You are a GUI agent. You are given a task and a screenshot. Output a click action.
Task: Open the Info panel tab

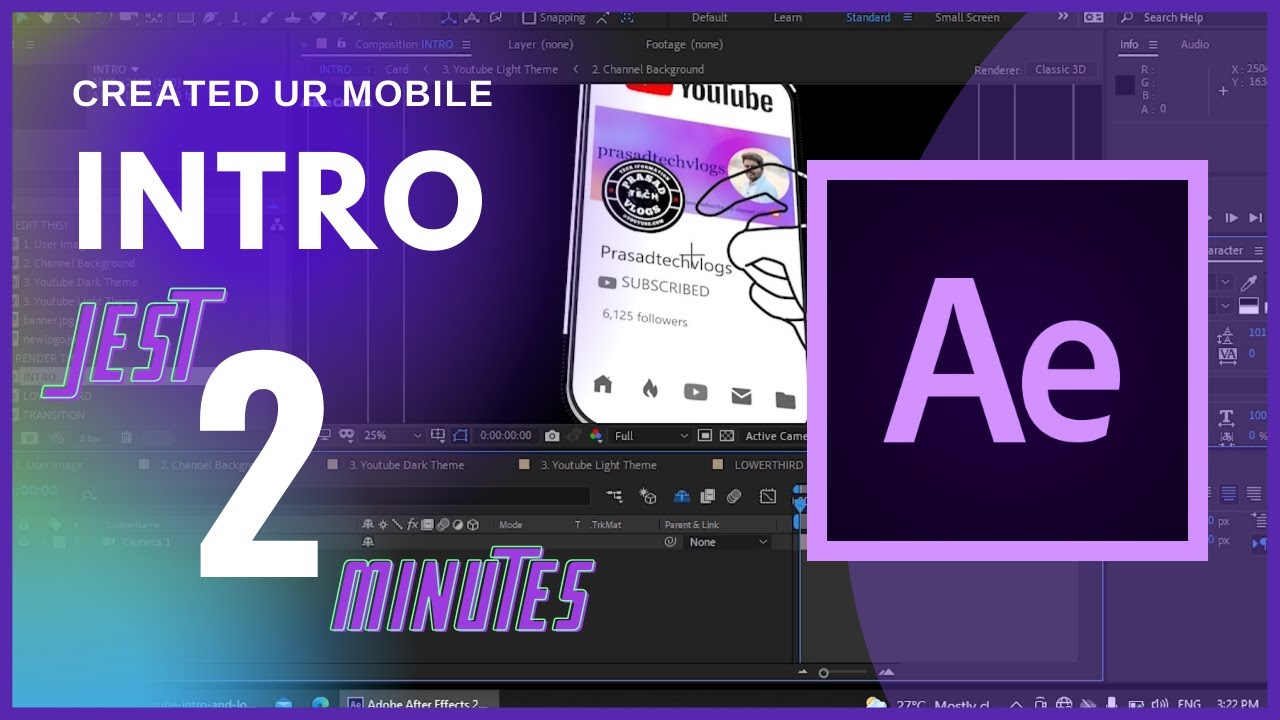click(x=1129, y=45)
